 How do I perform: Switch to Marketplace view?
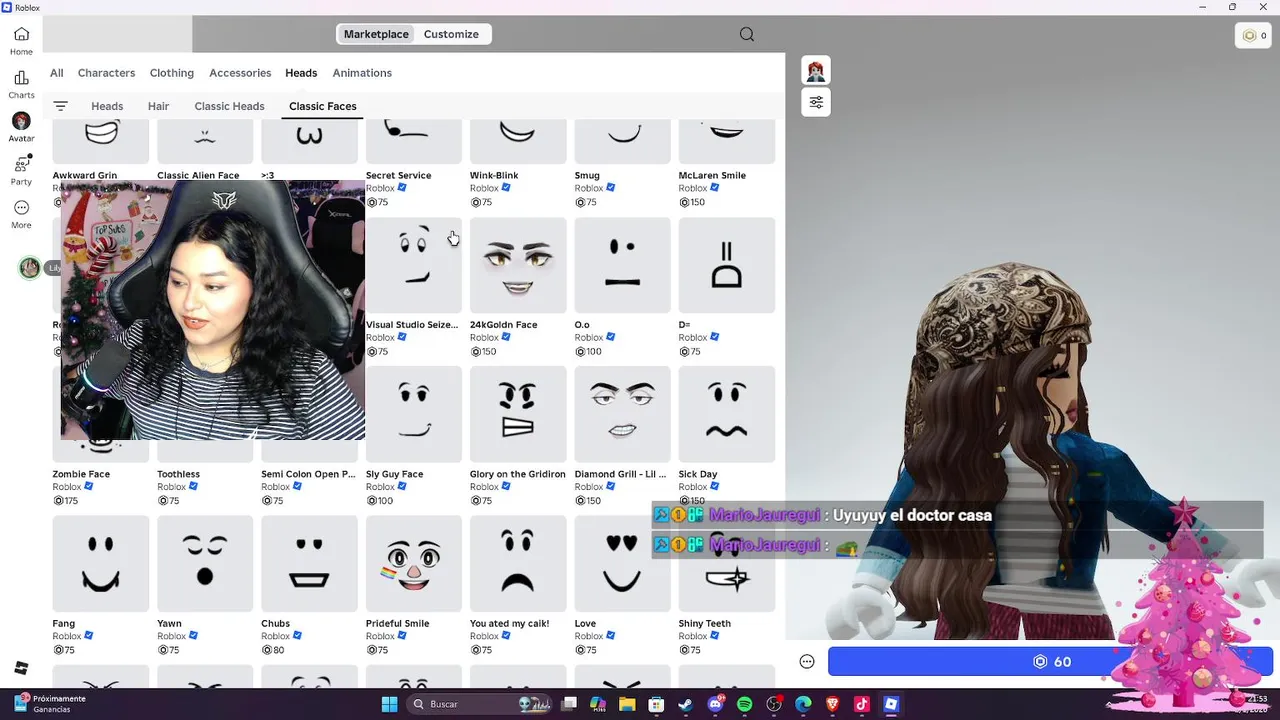pyautogui.click(x=376, y=34)
